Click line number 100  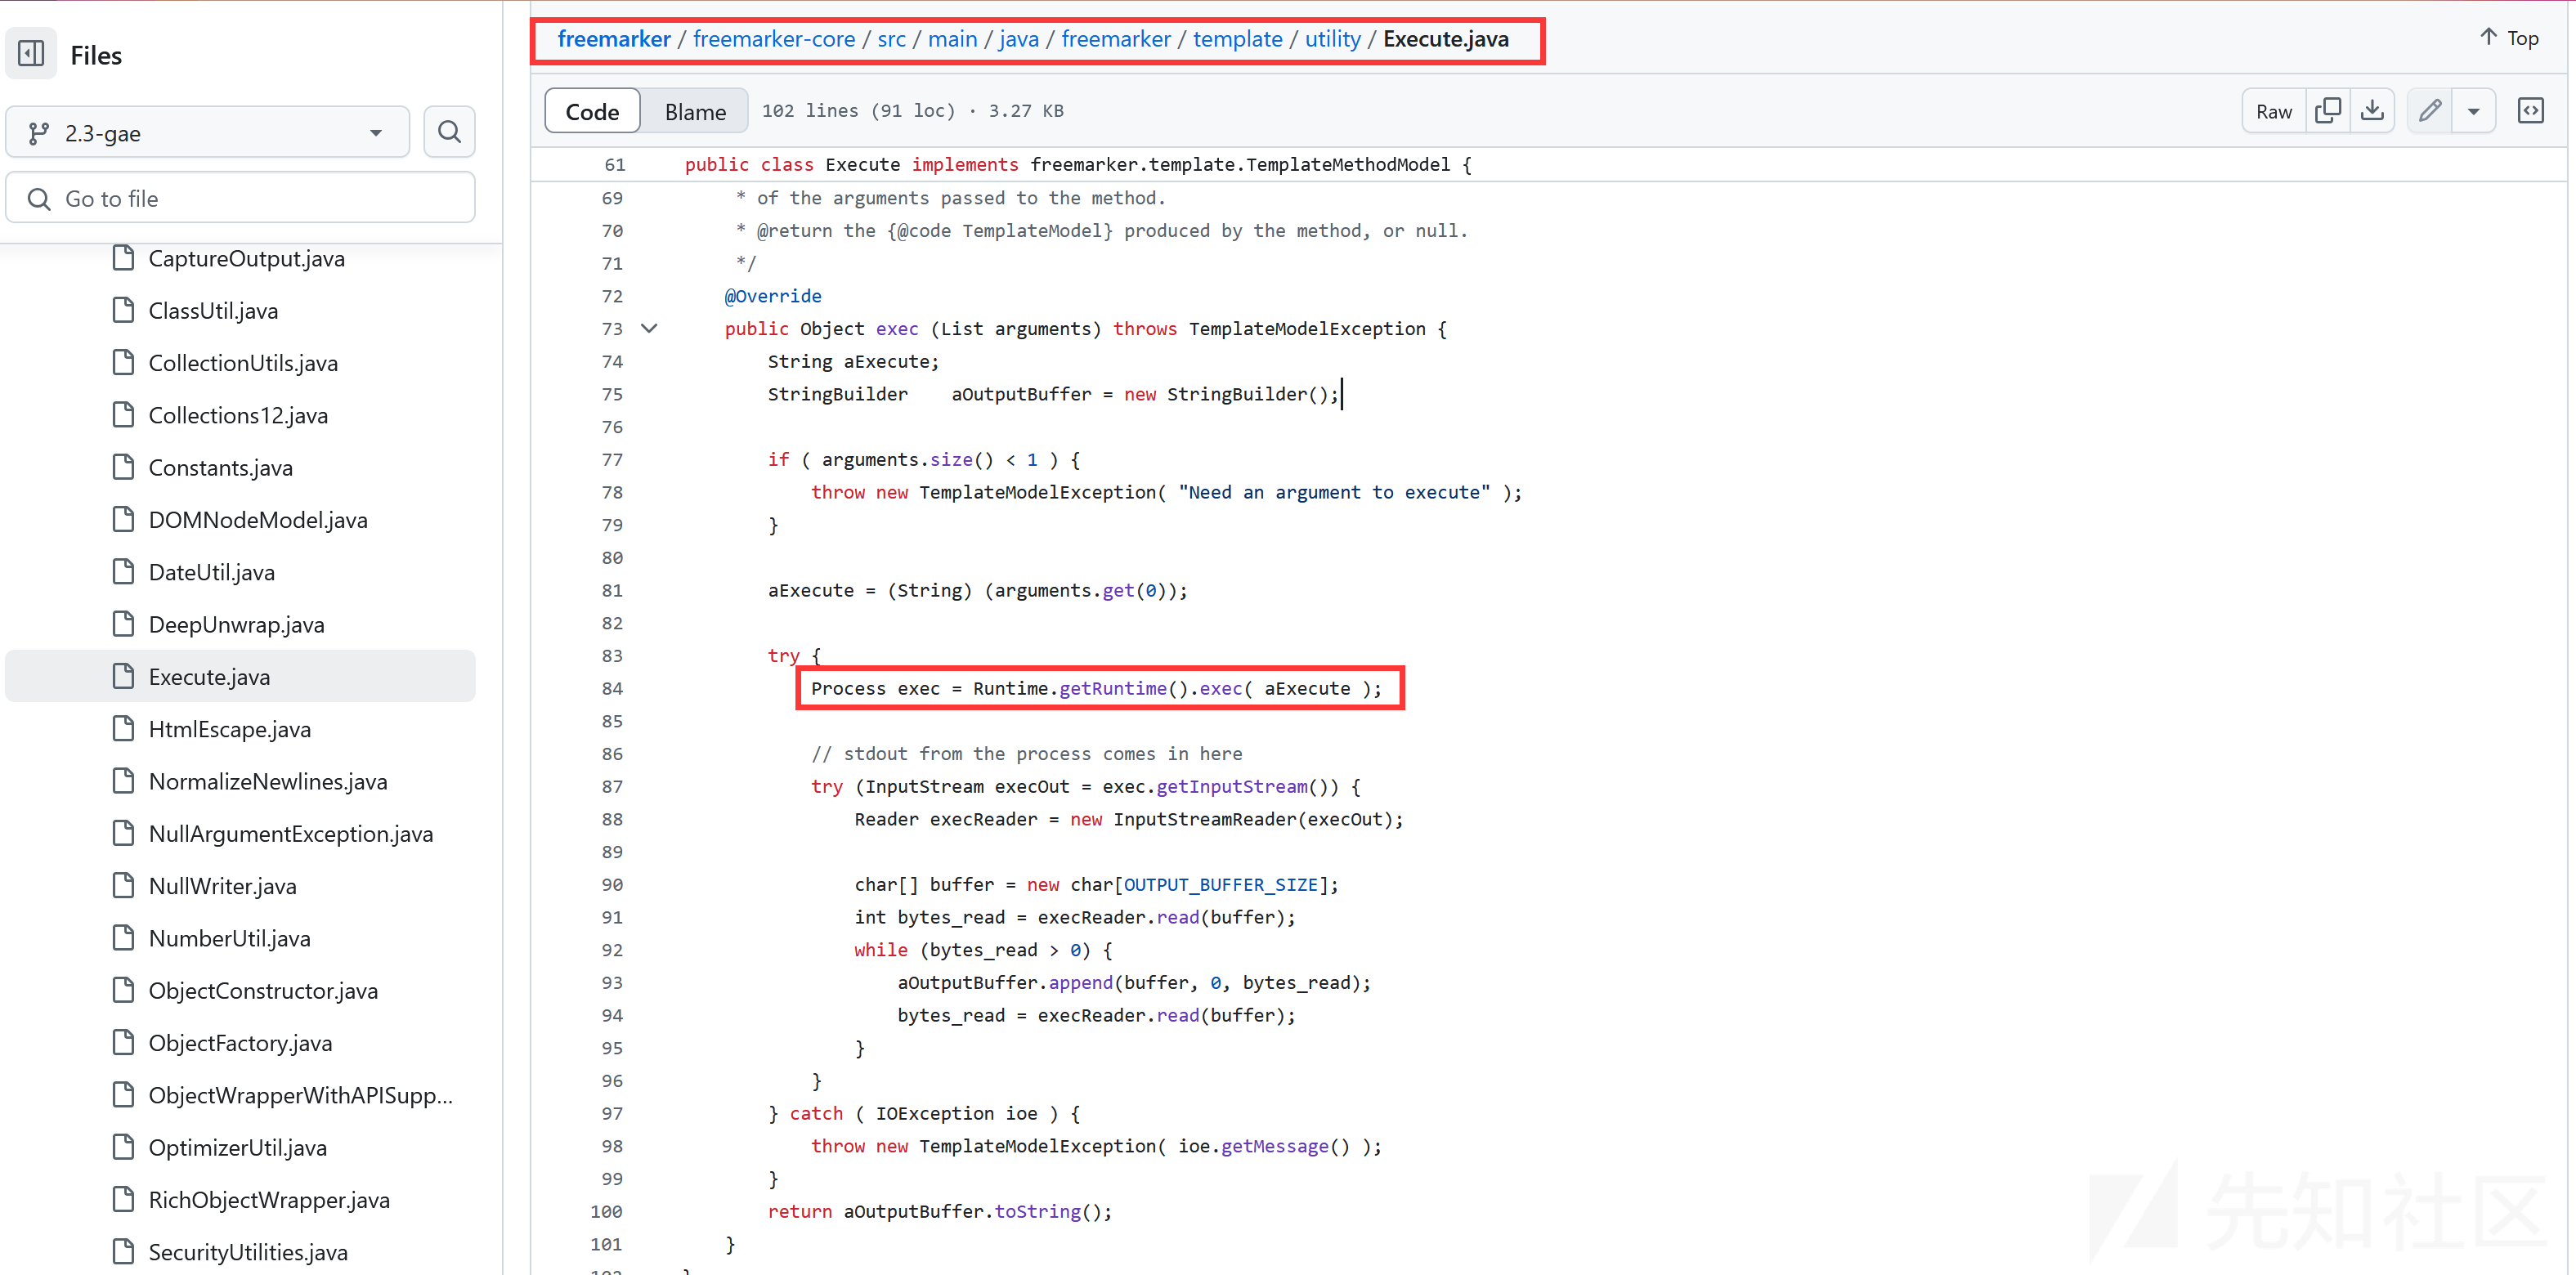pyautogui.click(x=606, y=1211)
